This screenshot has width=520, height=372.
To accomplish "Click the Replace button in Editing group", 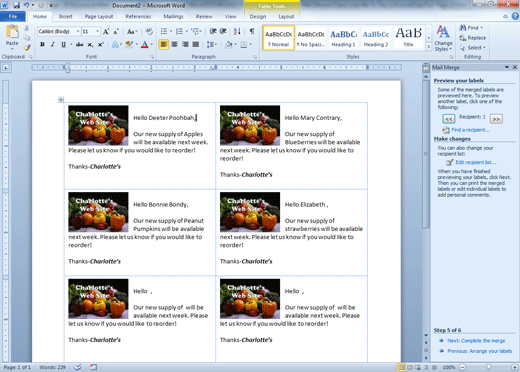I will 473,38.
